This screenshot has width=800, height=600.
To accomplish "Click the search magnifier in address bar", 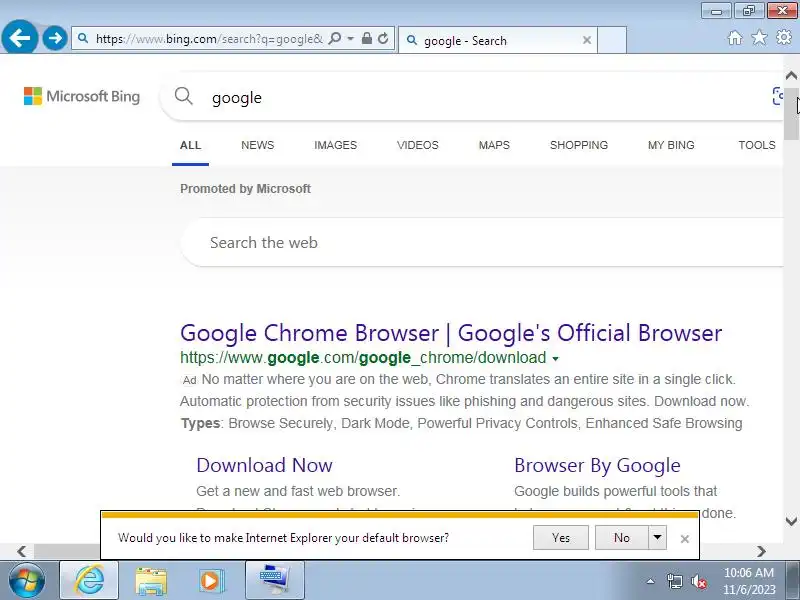I will (335, 39).
